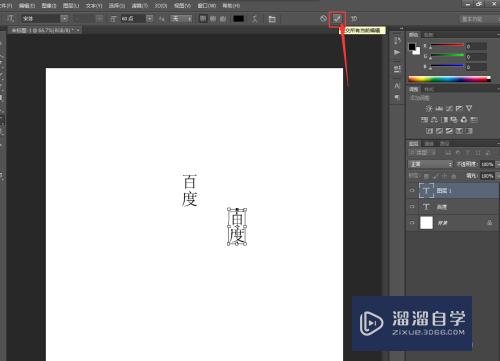Toggle visibility of second text layer

(x=412, y=207)
